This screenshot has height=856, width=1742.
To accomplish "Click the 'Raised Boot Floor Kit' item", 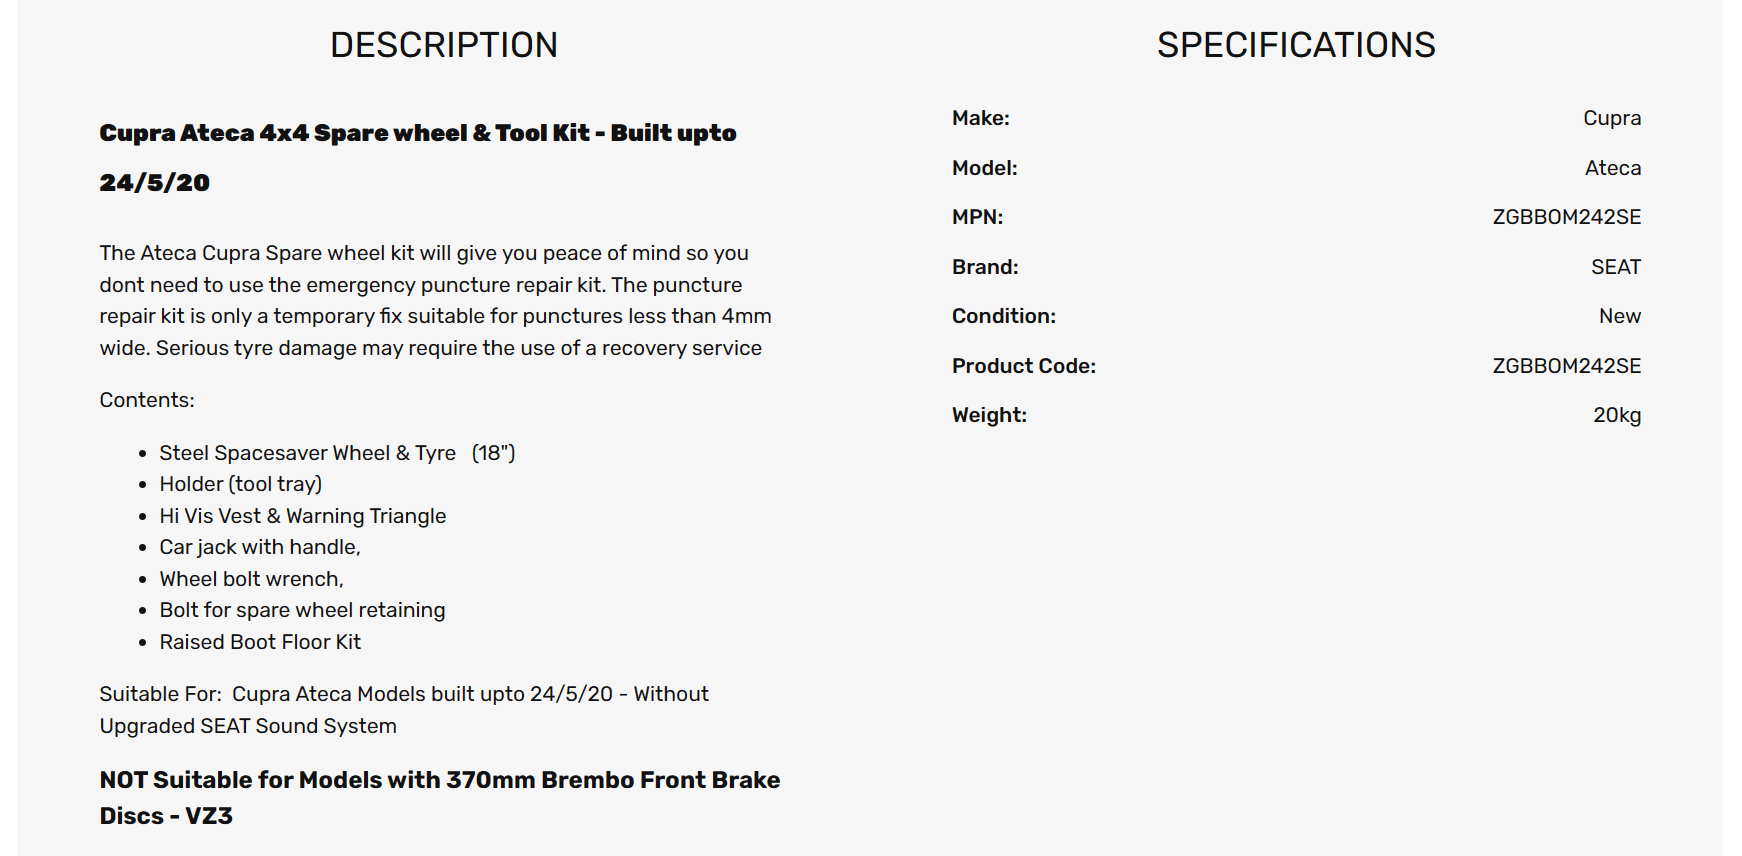I will tap(260, 642).
